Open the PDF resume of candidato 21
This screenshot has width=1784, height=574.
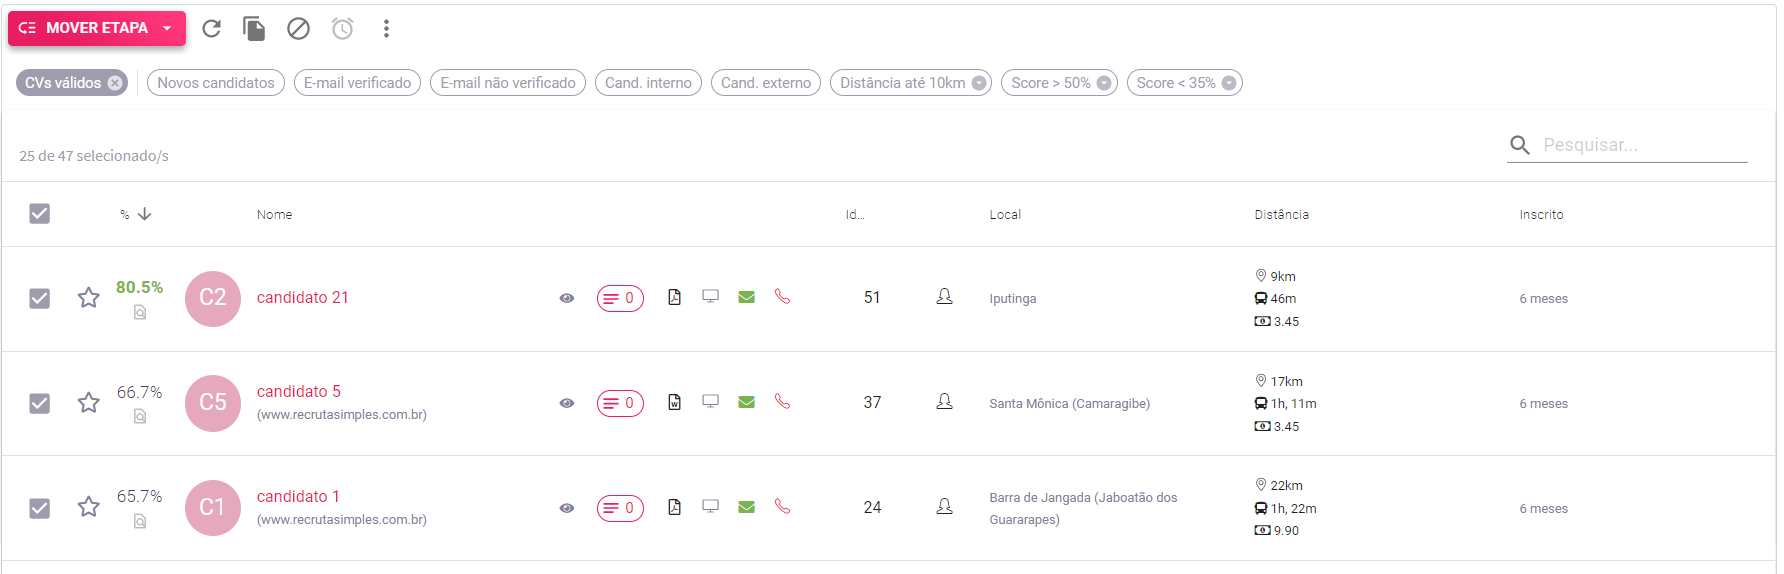[675, 297]
